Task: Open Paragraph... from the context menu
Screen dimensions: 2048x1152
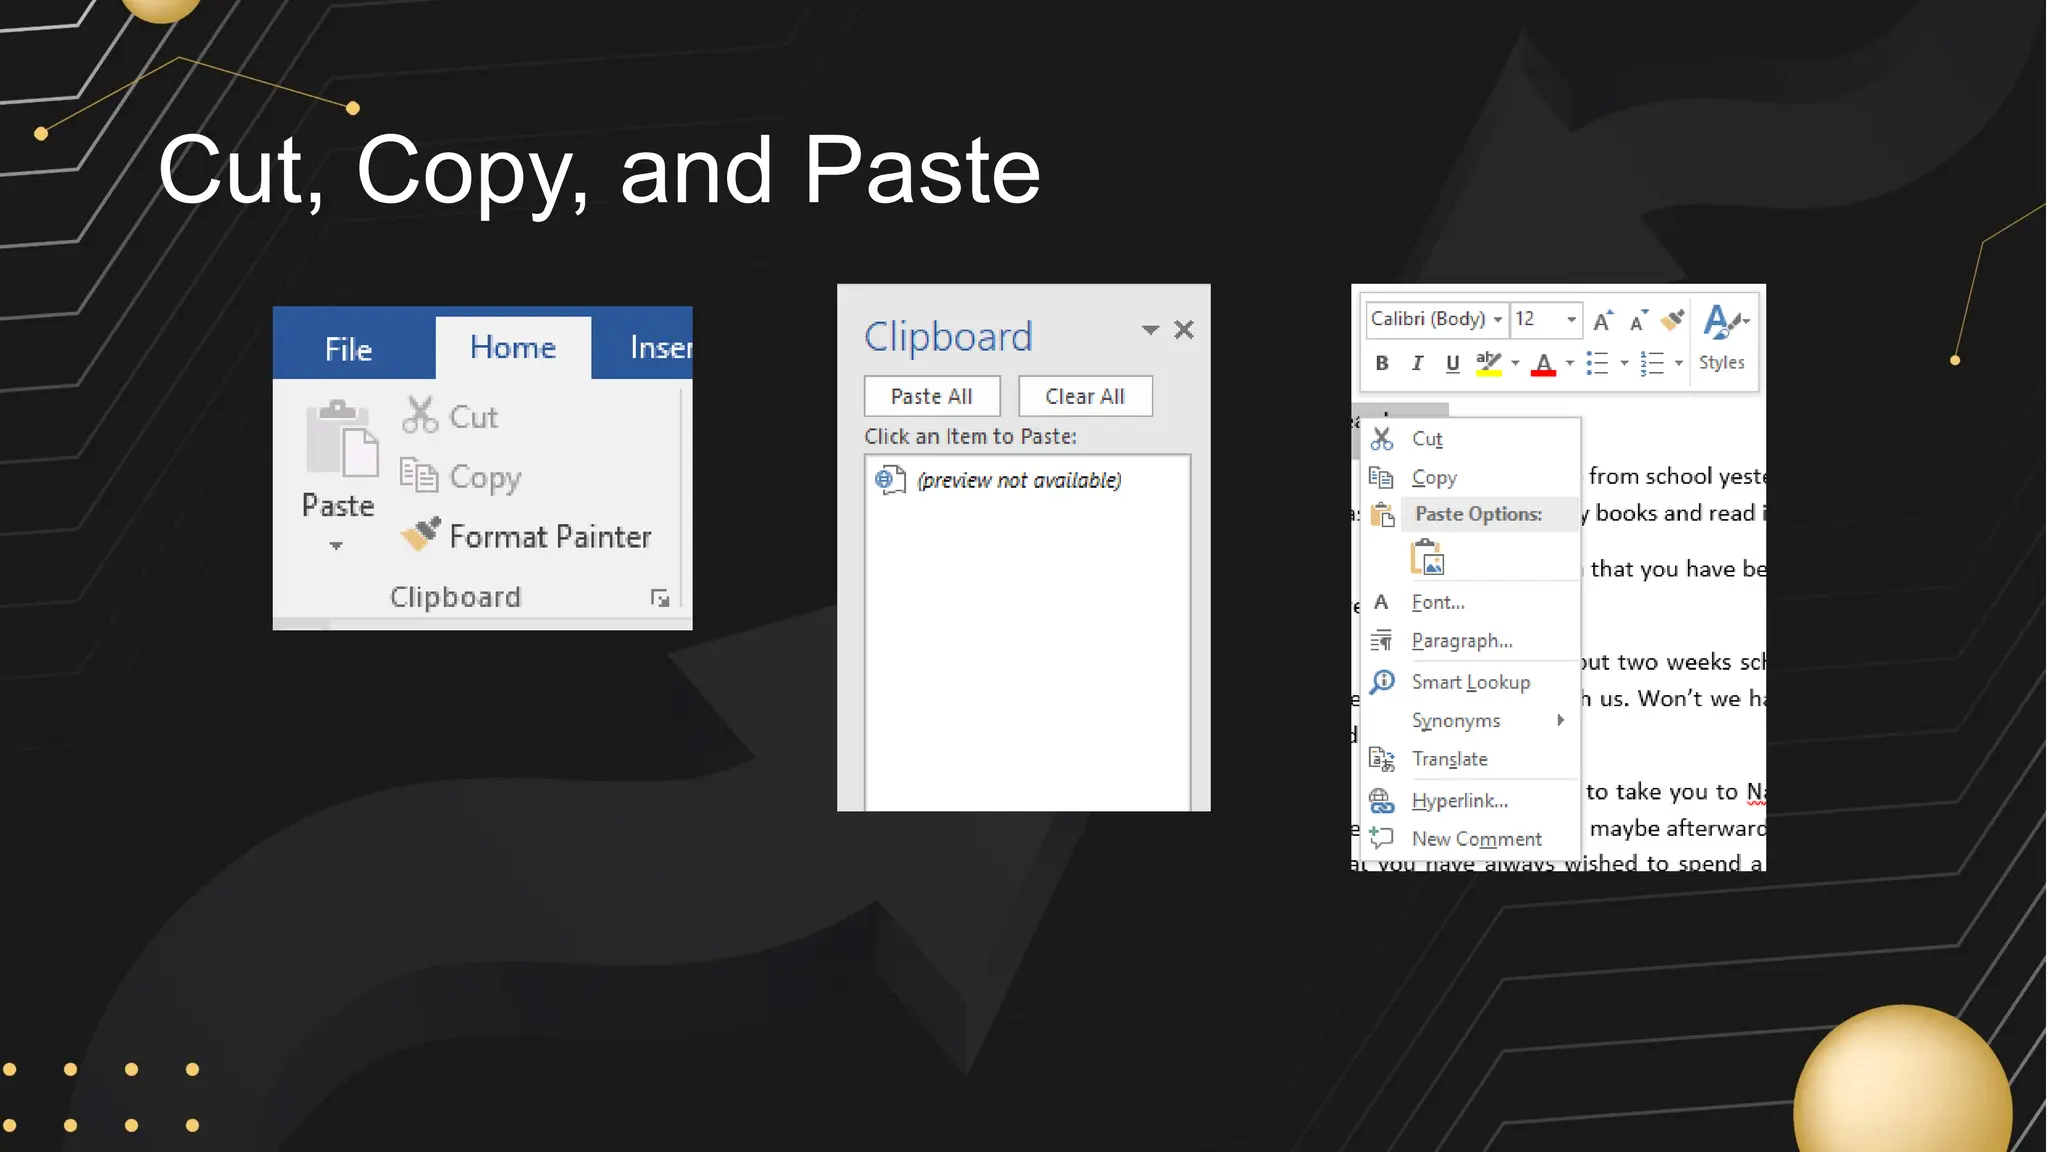Action: click(1471, 640)
